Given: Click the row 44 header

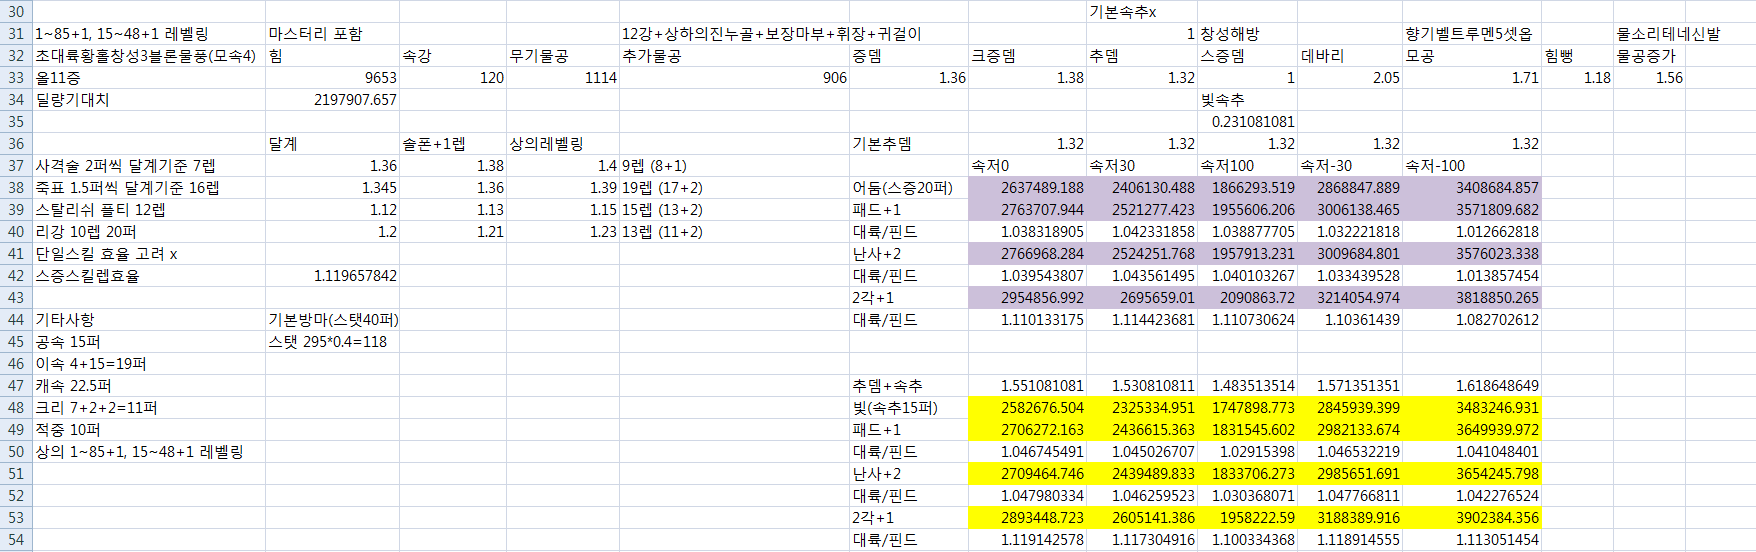Looking at the screenshot, I should 16,320.
